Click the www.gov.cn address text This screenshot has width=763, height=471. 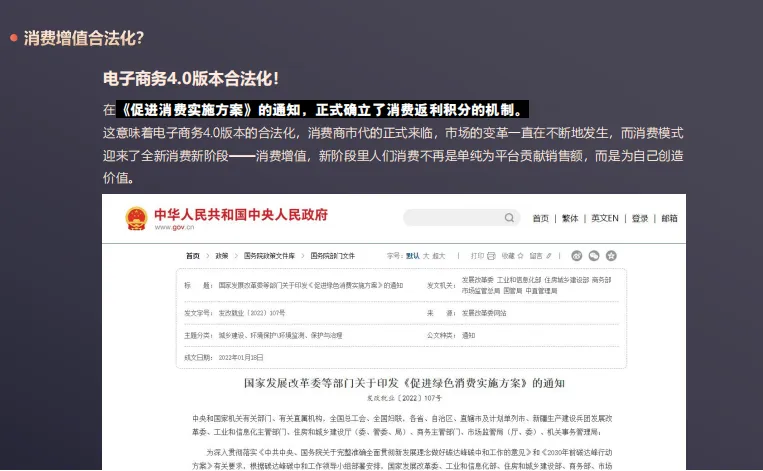tap(174, 227)
